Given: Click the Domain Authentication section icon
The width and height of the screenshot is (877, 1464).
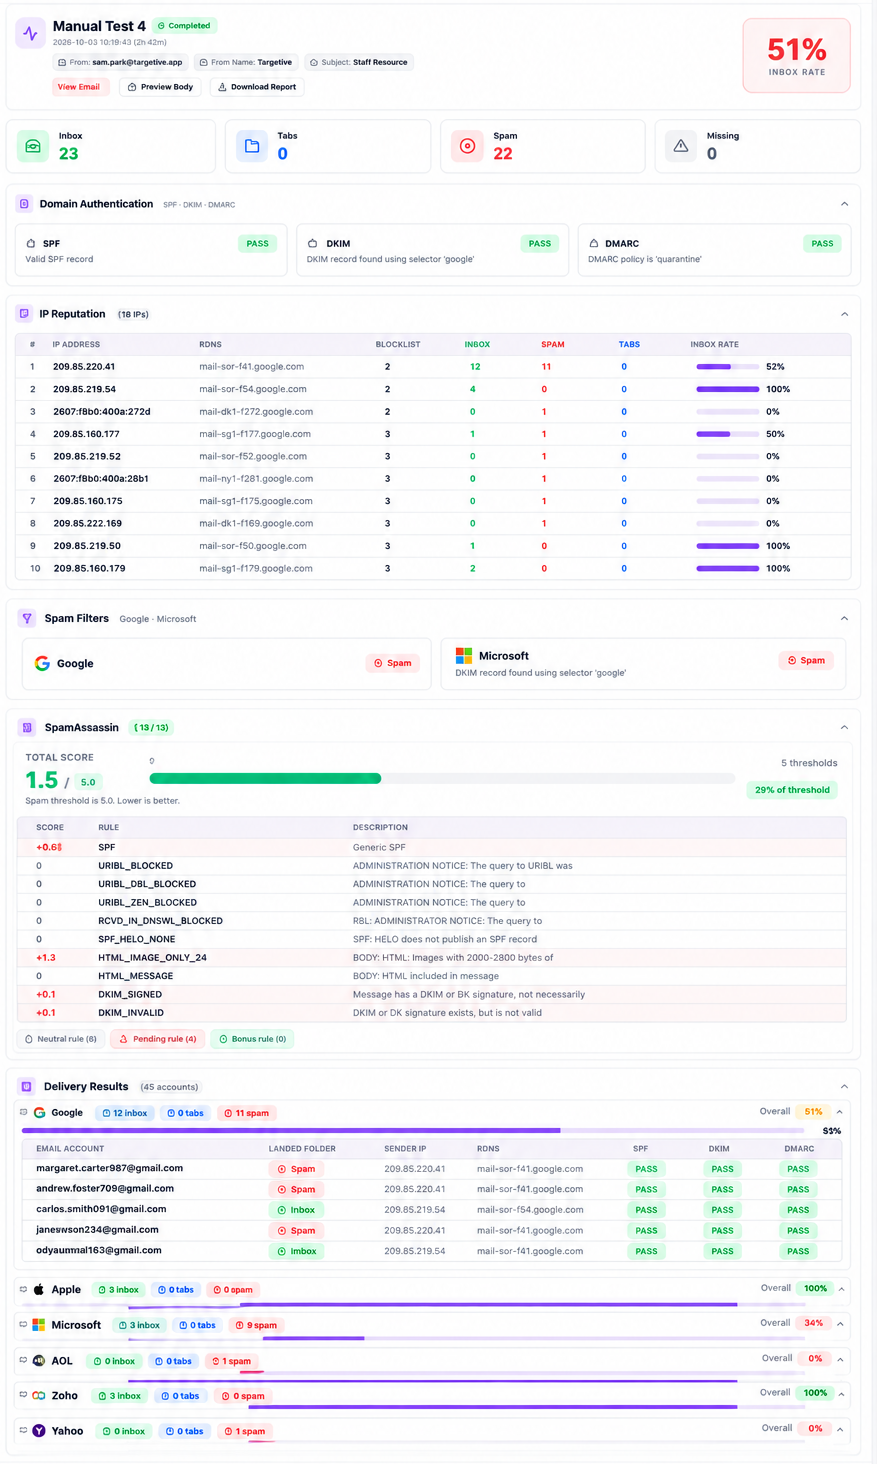Looking at the screenshot, I should point(24,204).
